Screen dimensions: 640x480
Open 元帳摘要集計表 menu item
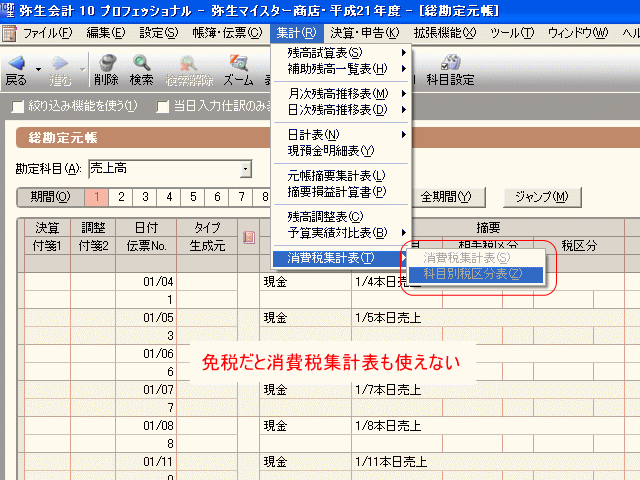pos(336,176)
